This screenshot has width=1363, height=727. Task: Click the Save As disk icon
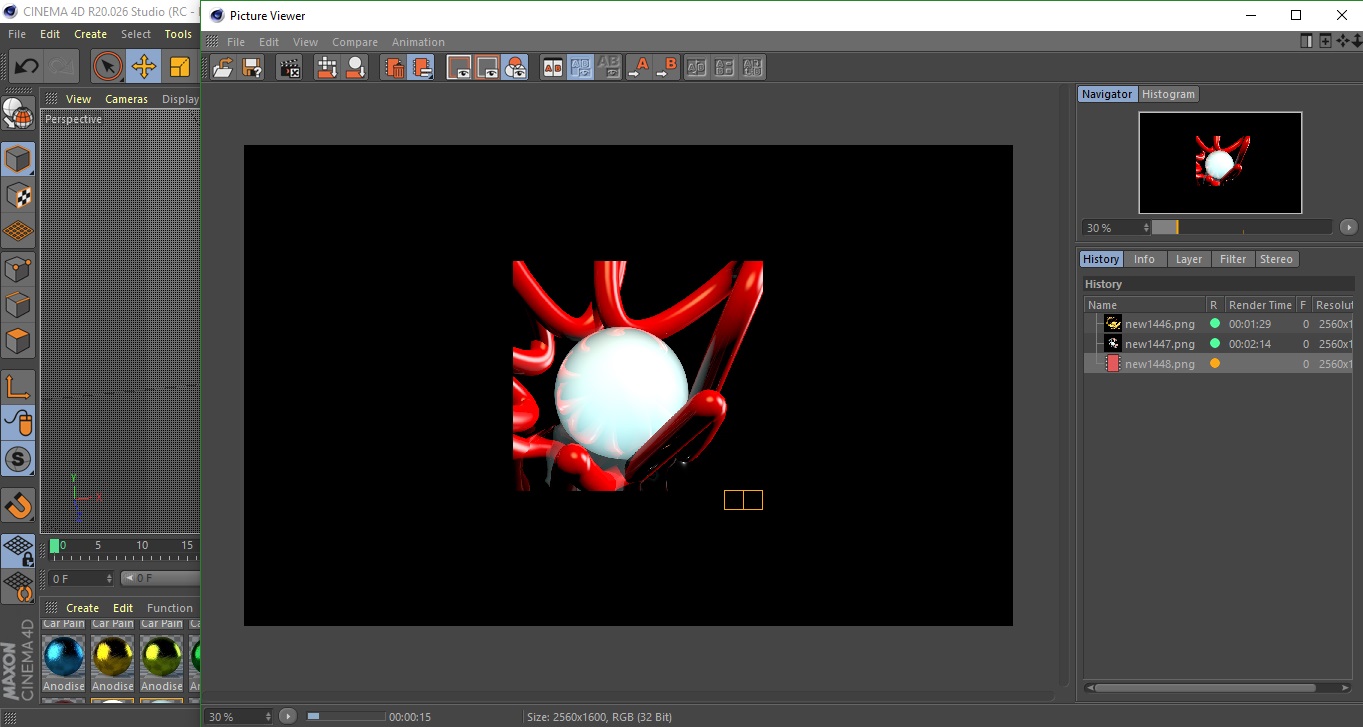click(253, 68)
